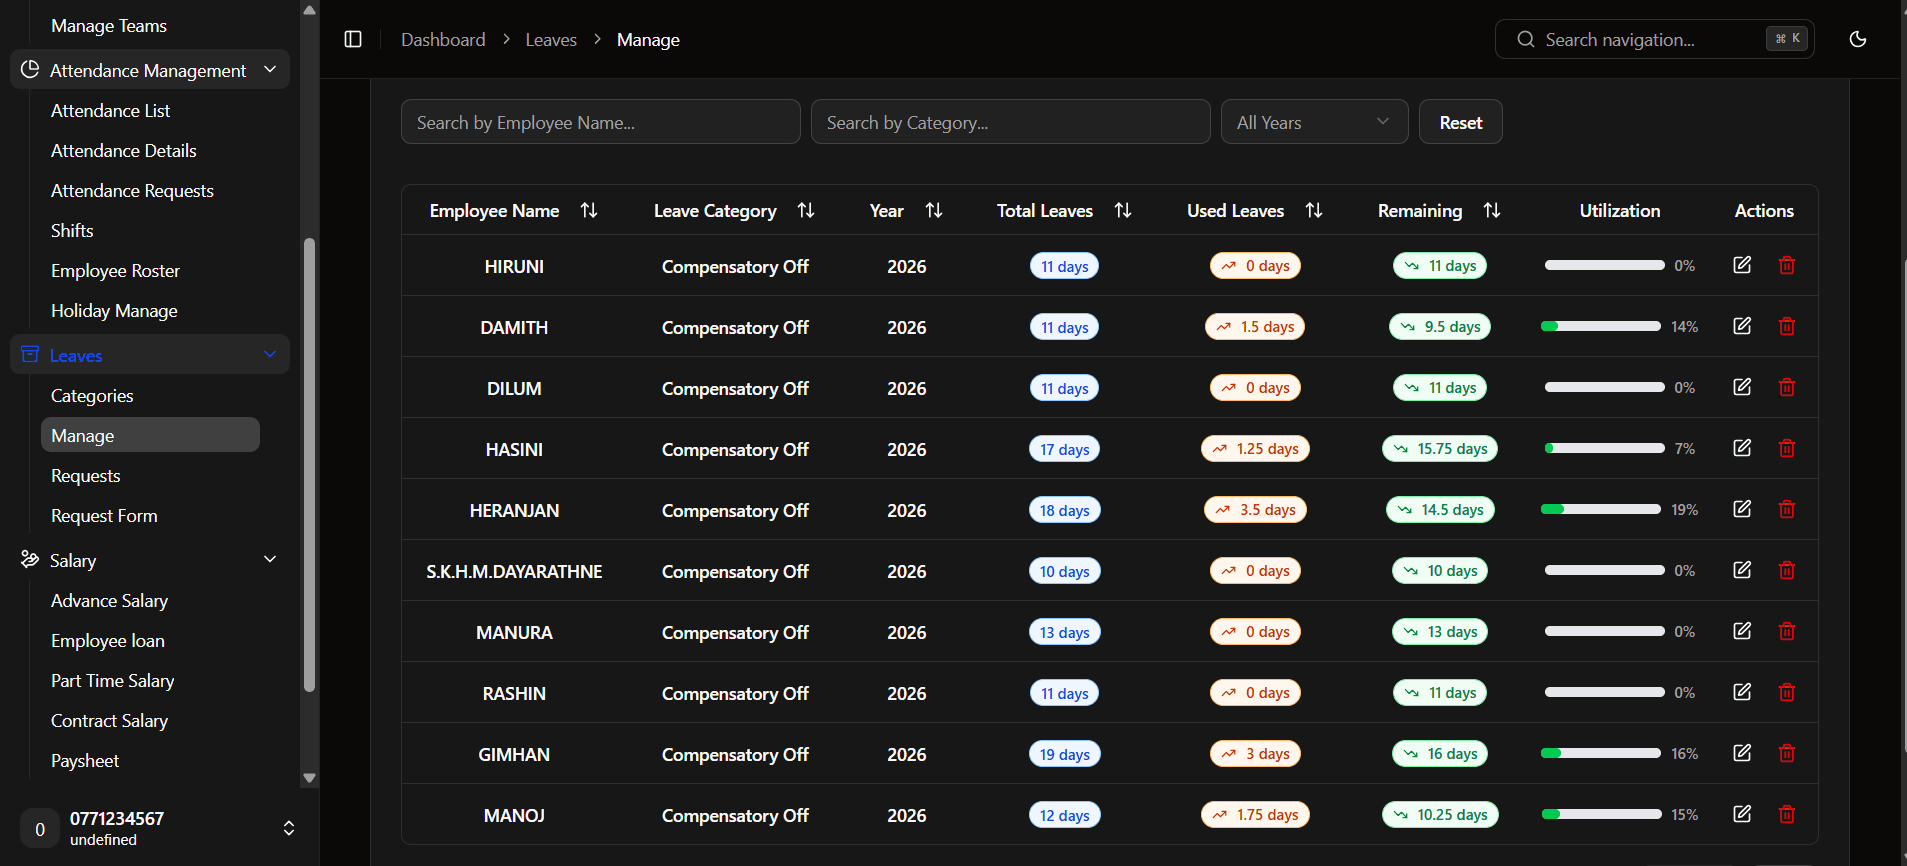Edit GIMHAN's leave record

pyautogui.click(x=1742, y=753)
